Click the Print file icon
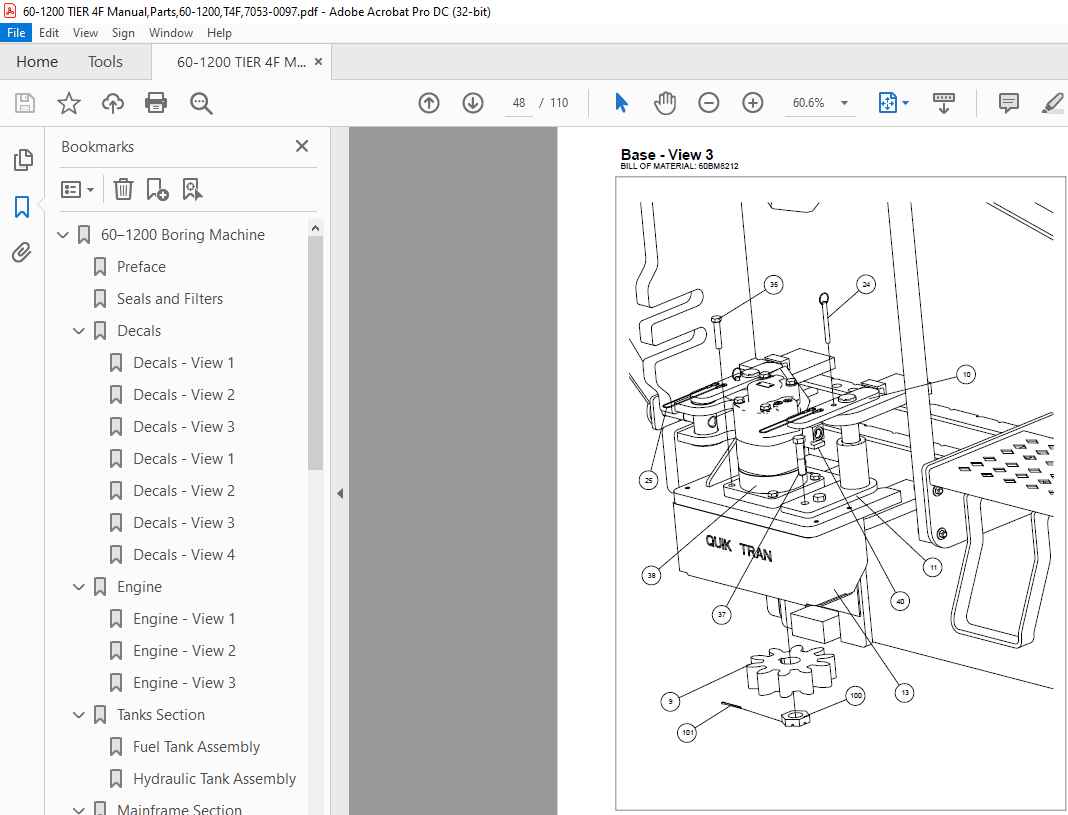Viewport: 1068px width, 815px height. 156,103
